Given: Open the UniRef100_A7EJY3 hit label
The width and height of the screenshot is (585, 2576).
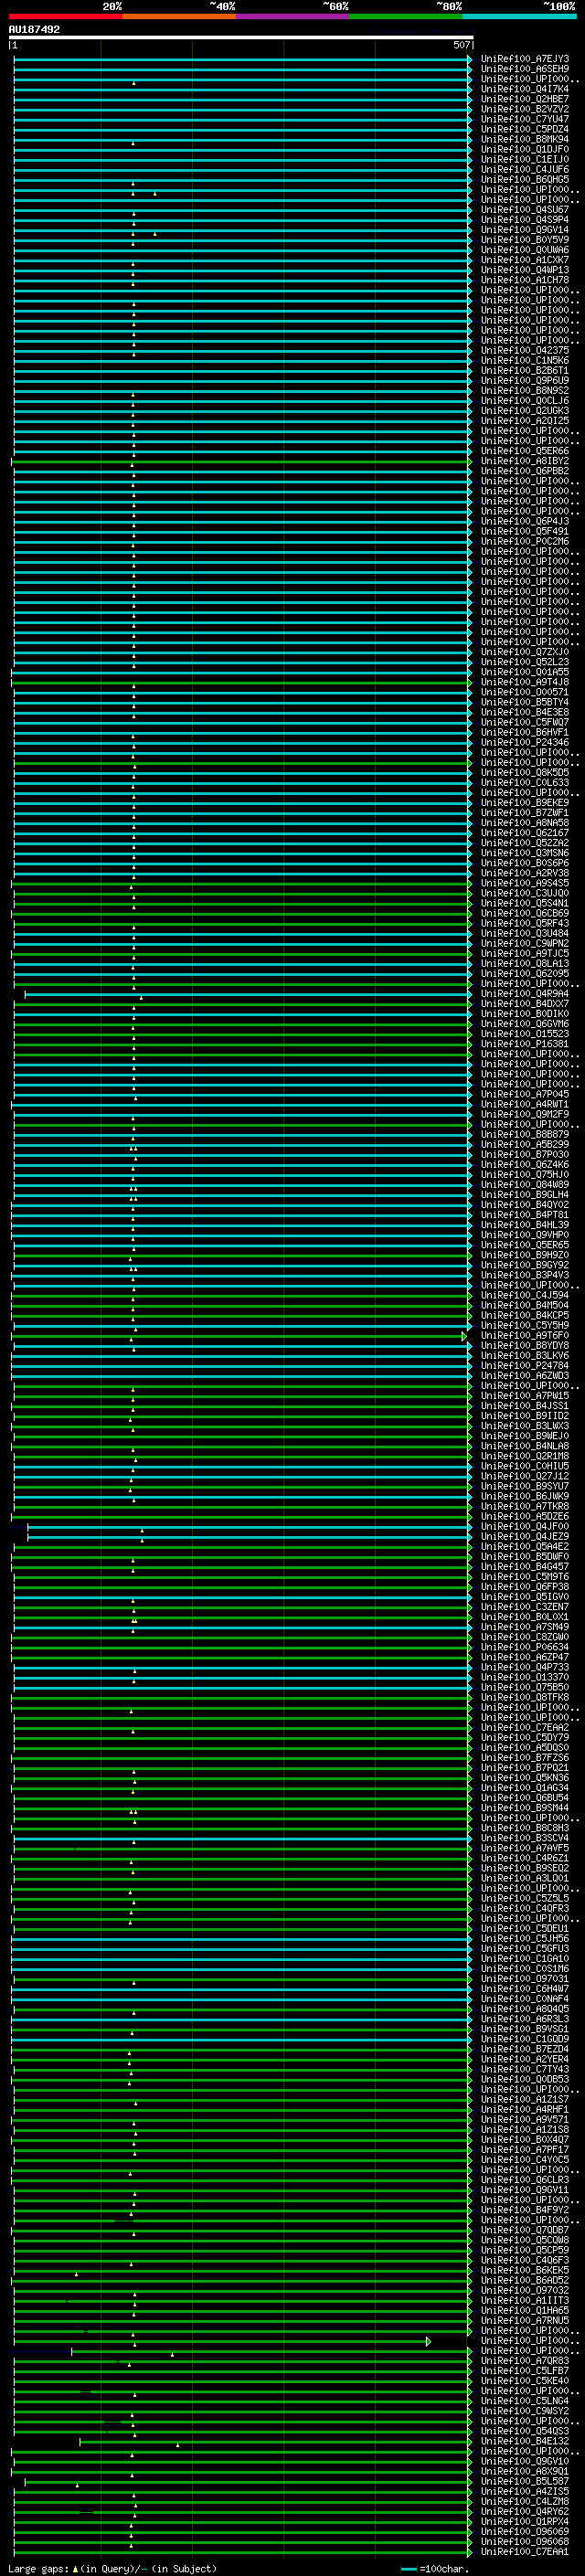Looking at the screenshot, I should 524,59.
